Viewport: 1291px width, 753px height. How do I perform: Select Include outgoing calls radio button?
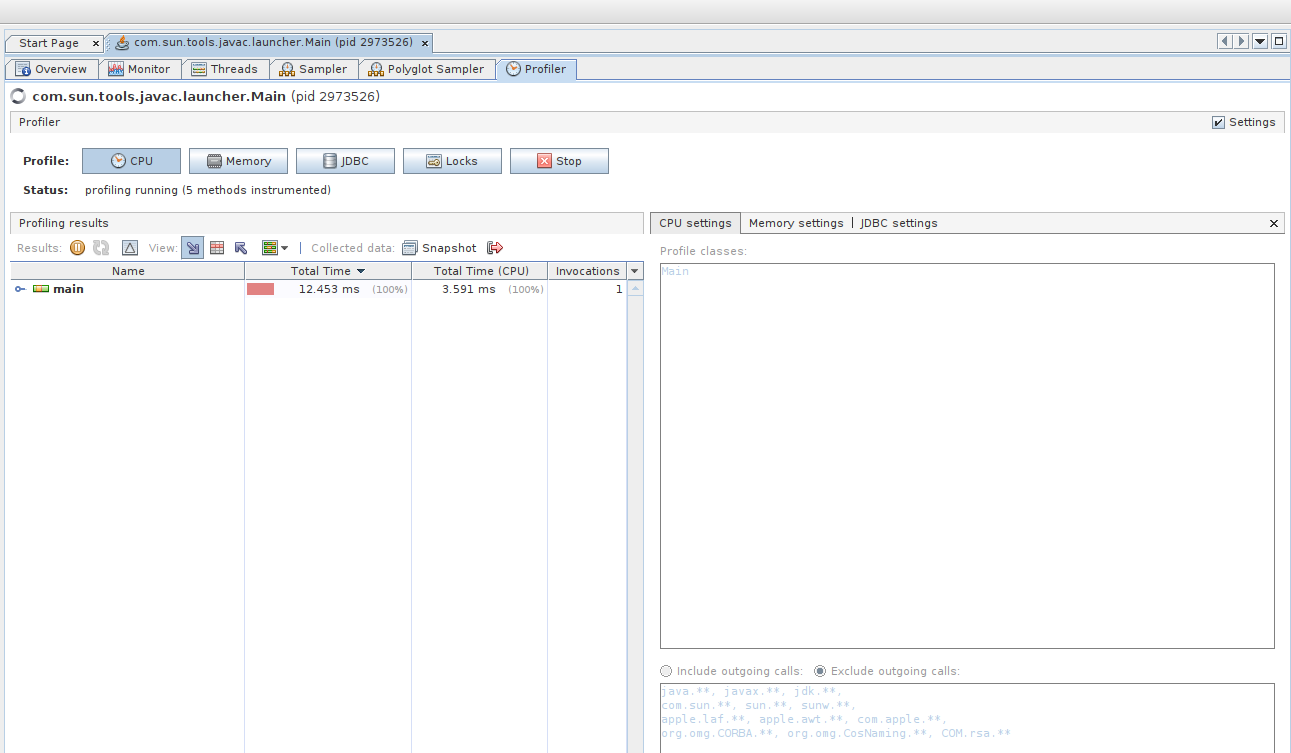[x=667, y=671]
